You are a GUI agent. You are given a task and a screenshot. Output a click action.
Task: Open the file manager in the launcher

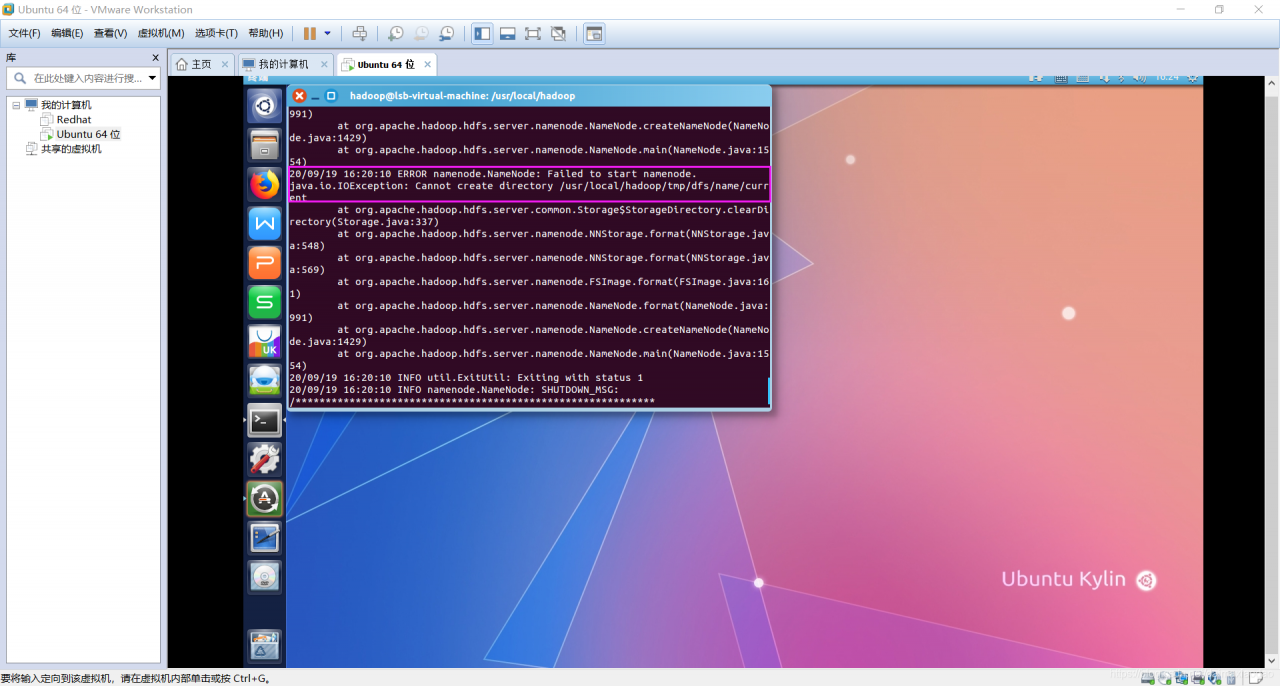[x=265, y=145]
